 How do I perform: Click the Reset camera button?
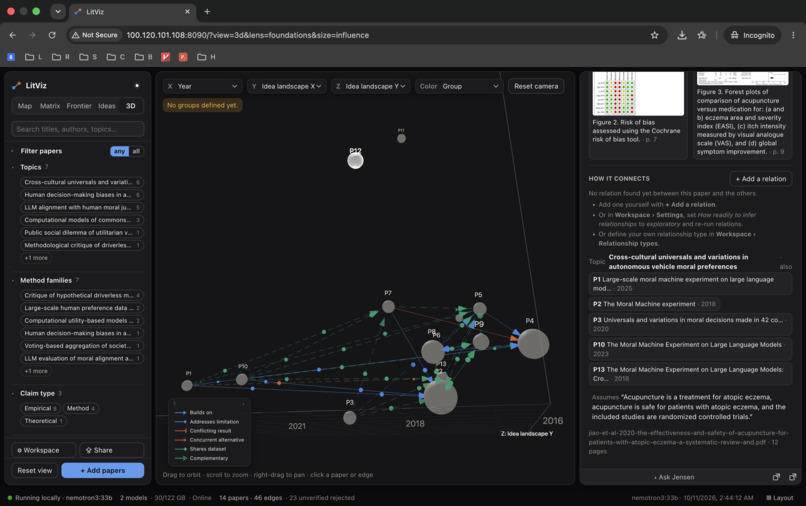pyautogui.click(x=536, y=86)
